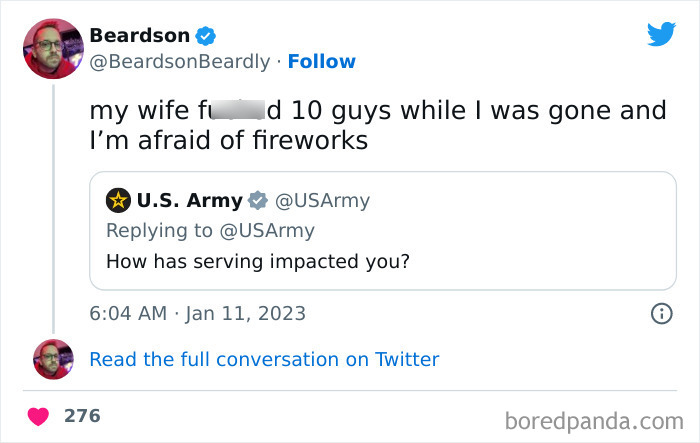
Task: Click the small avatar beside the conversation link
Action: [x=52, y=359]
